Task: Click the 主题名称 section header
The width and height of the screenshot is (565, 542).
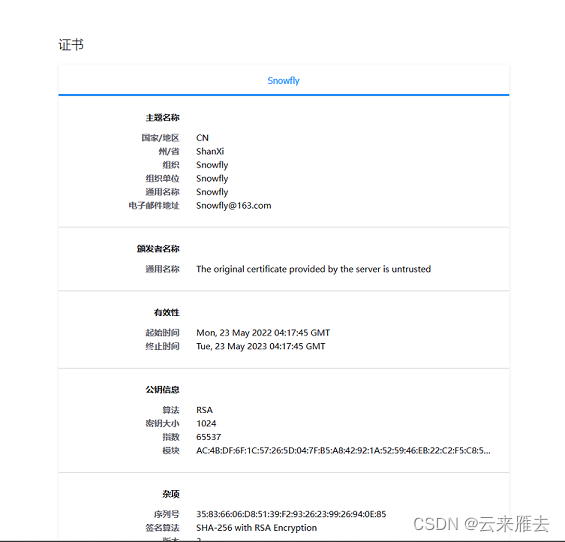Action: click(163, 117)
